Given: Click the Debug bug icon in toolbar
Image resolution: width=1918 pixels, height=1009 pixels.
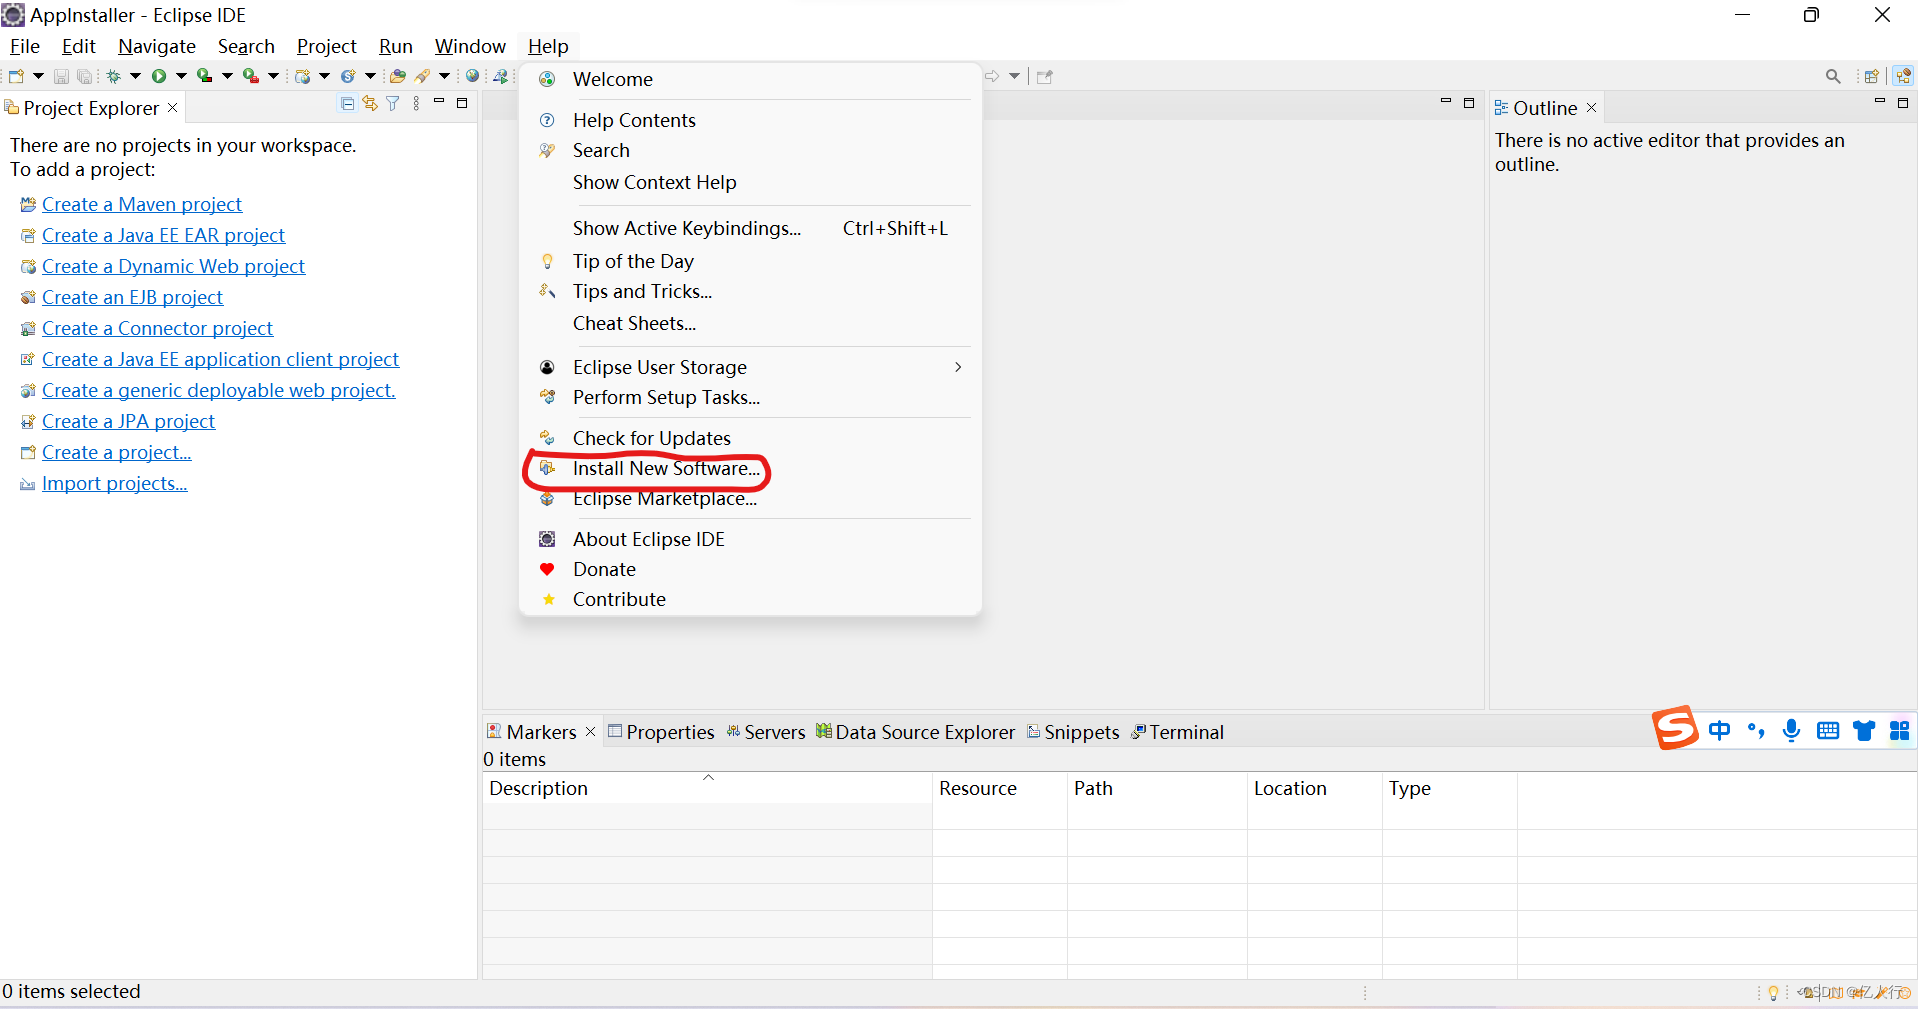Looking at the screenshot, I should pos(113,76).
